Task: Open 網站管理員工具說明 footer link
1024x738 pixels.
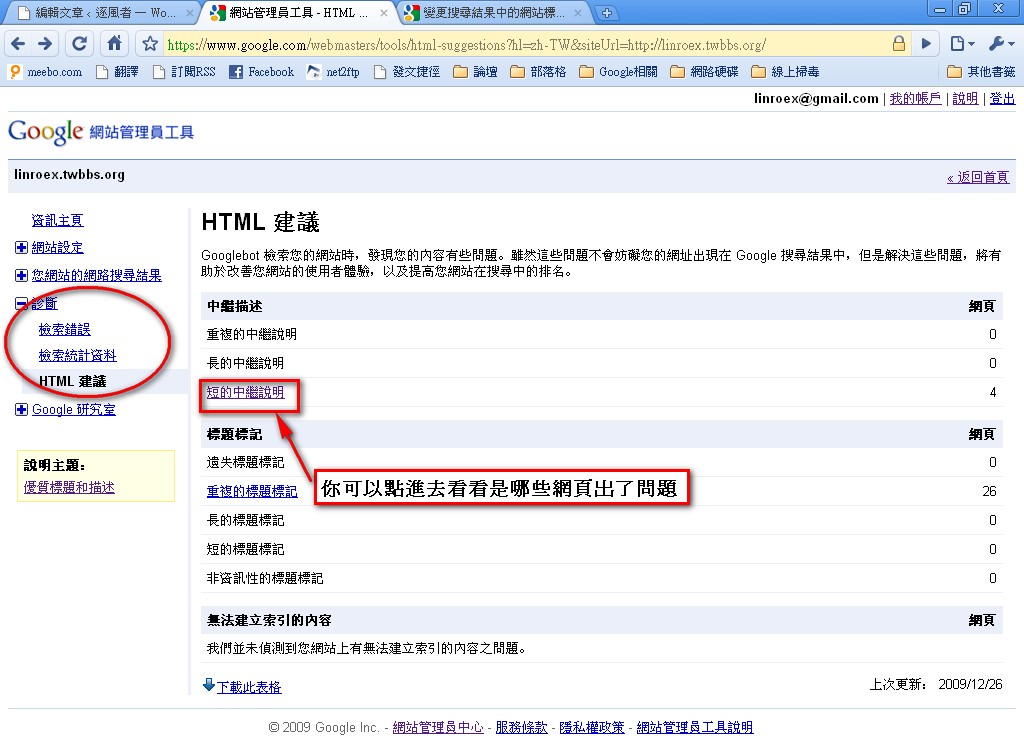Action: point(695,727)
